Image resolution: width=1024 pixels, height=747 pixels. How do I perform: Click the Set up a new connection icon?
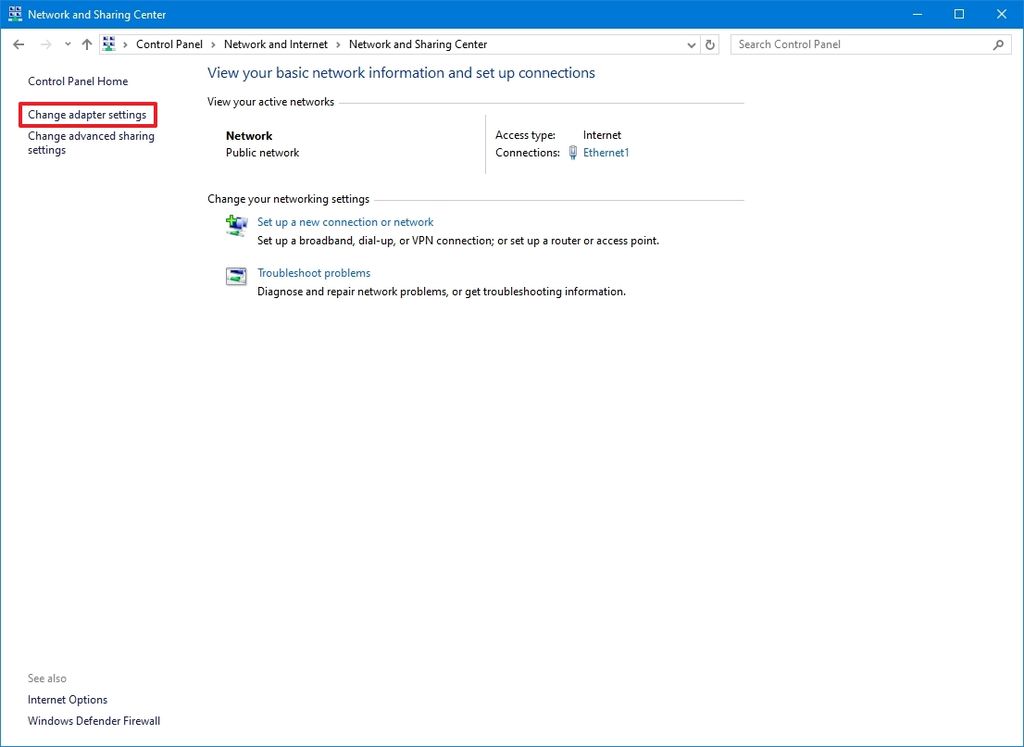pos(236,226)
